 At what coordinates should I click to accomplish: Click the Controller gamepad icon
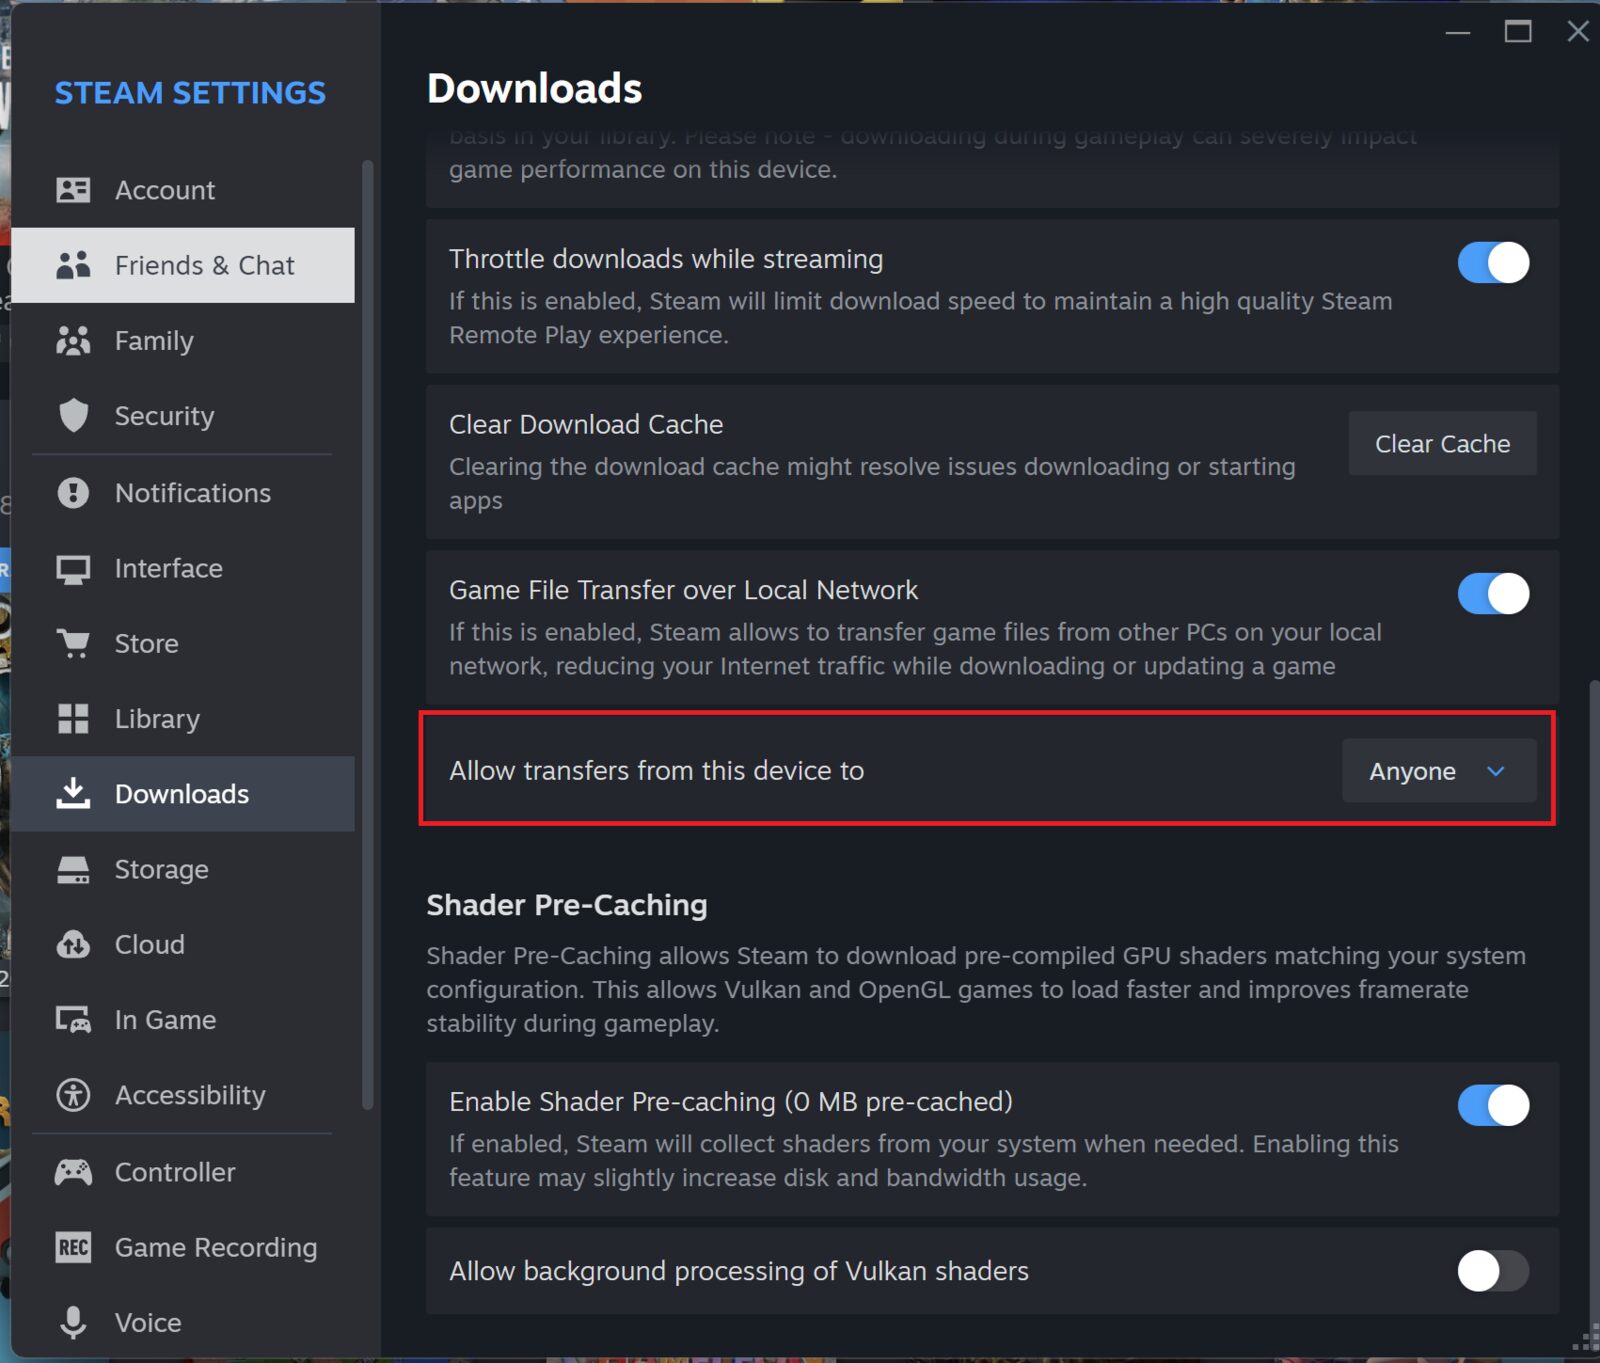[73, 1172]
